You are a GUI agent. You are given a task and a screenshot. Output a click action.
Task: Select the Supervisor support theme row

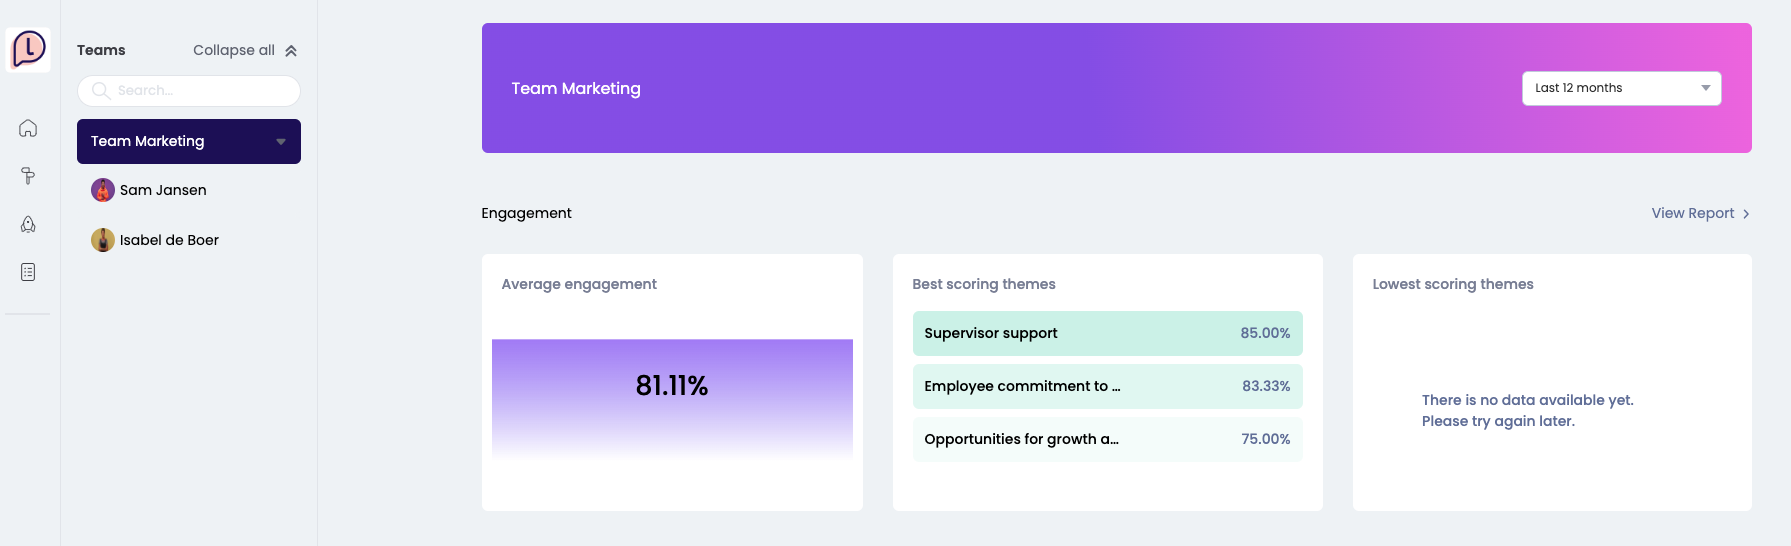tap(1107, 333)
